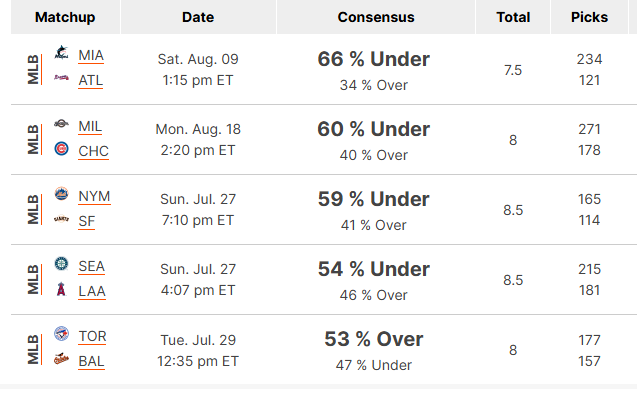Click the Chicago Cubs team logo
Screen dimensions: 637x395
61,149
